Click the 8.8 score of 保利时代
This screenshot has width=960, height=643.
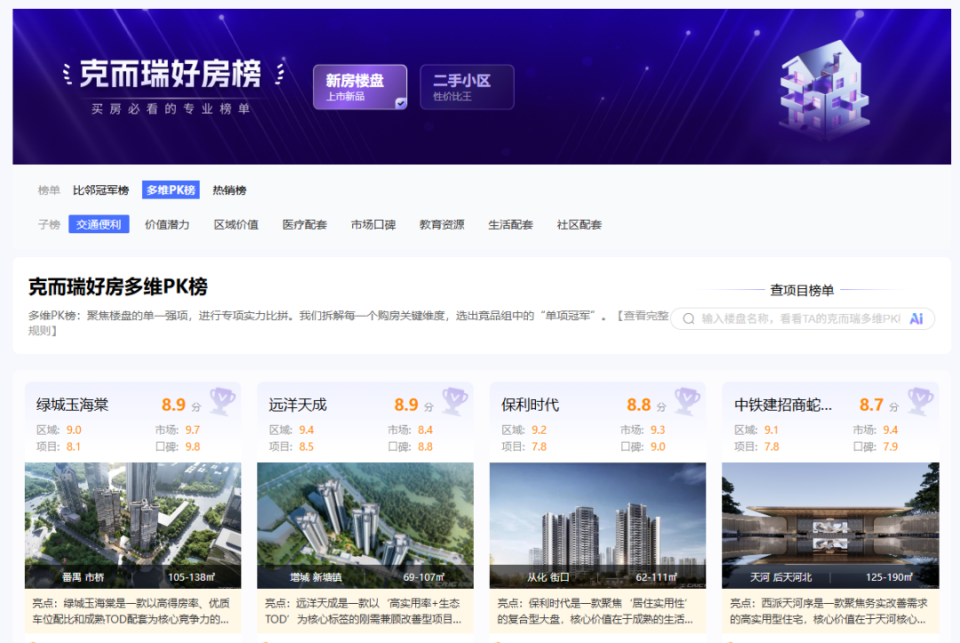click(x=639, y=405)
